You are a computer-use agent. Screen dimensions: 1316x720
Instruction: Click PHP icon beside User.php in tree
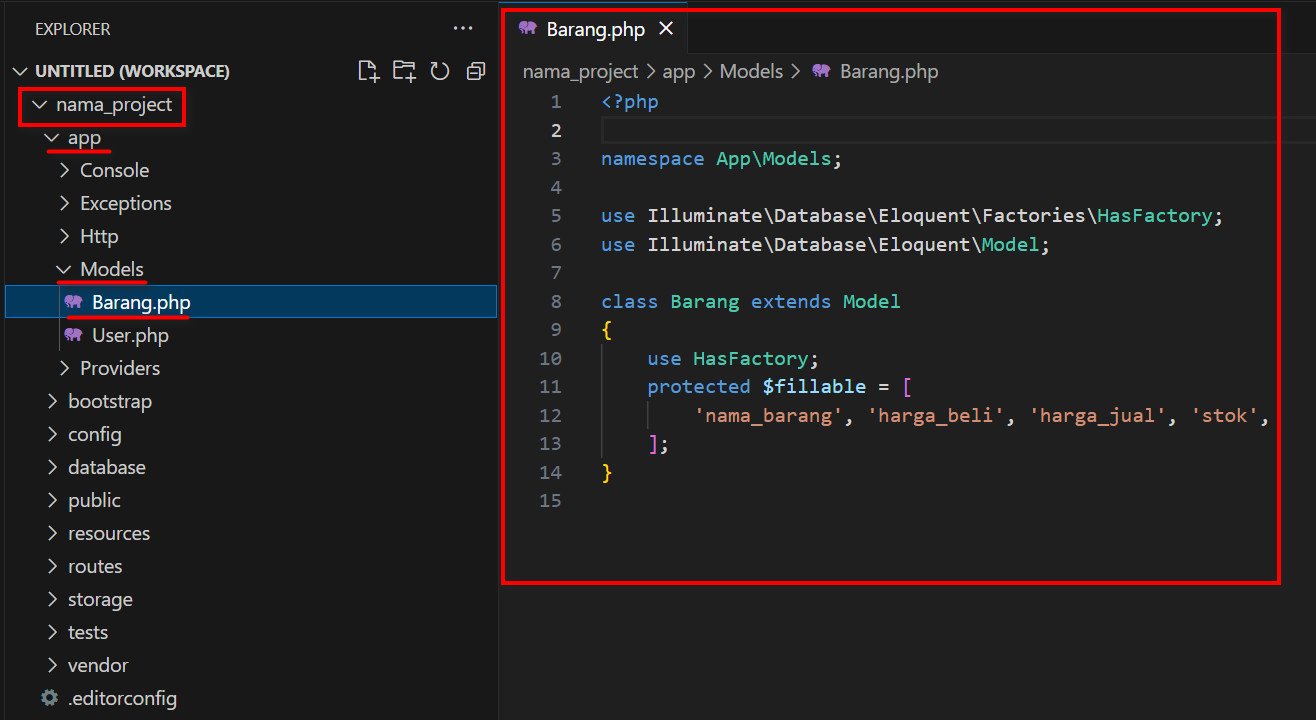point(73,335)
